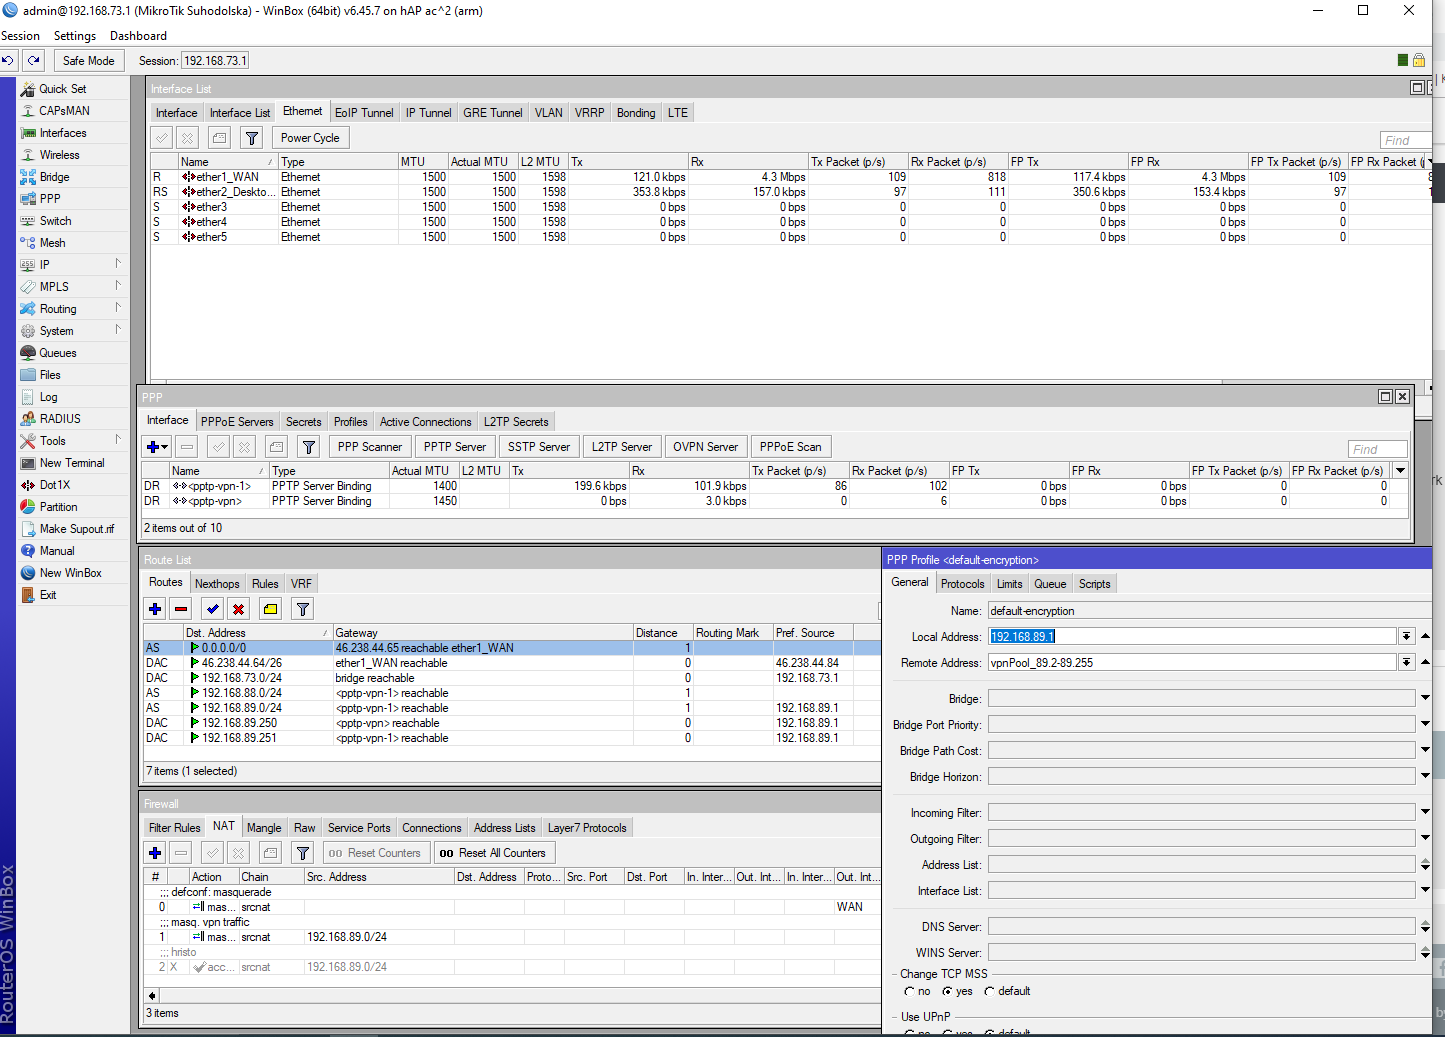1445x1037 pixels.
Task: Open the Local Address dropdown arrow
Action: pos(1406,637)
